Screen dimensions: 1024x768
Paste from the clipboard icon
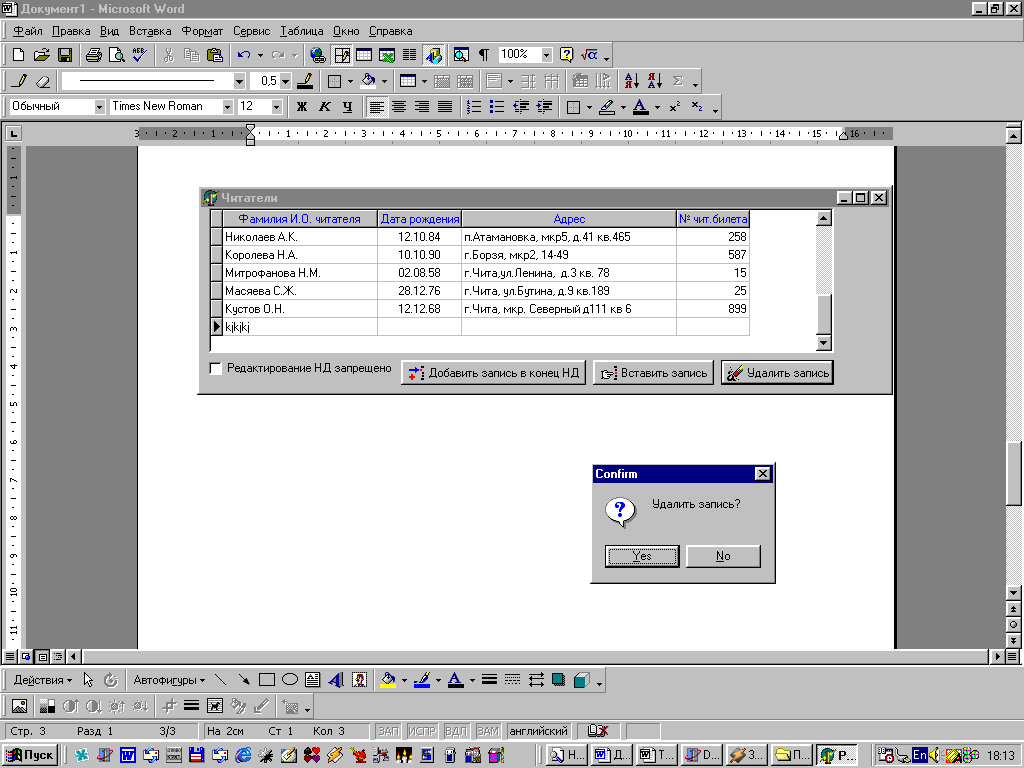[x=214, y=55]
